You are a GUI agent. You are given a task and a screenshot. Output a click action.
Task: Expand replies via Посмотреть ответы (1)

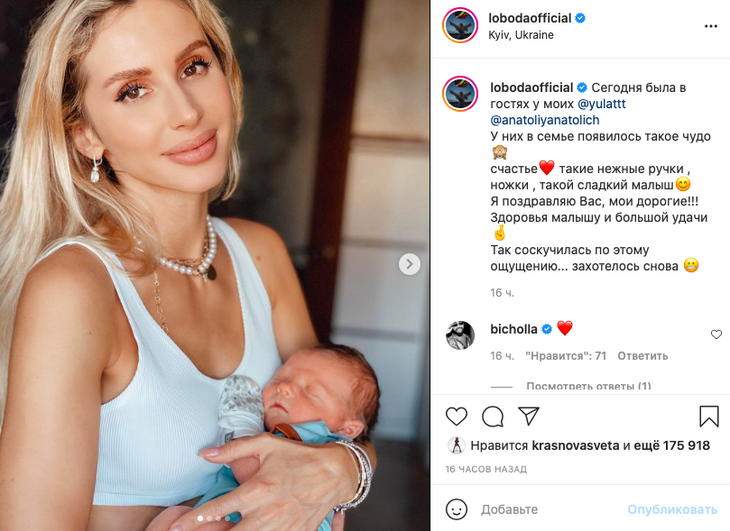coord(588,386)
